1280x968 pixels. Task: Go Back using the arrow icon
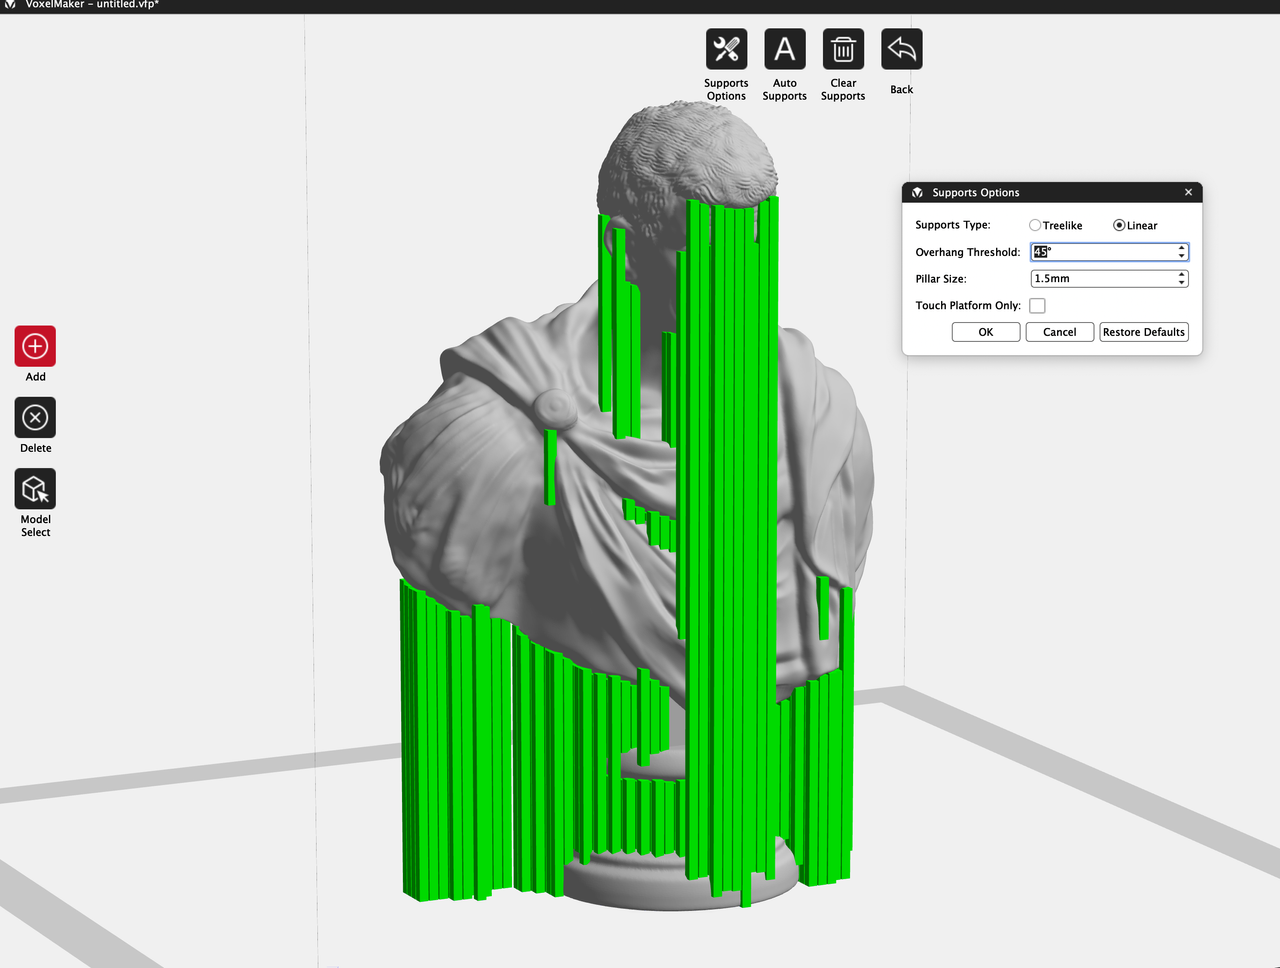pyautogui.click(x=902, y=49)
